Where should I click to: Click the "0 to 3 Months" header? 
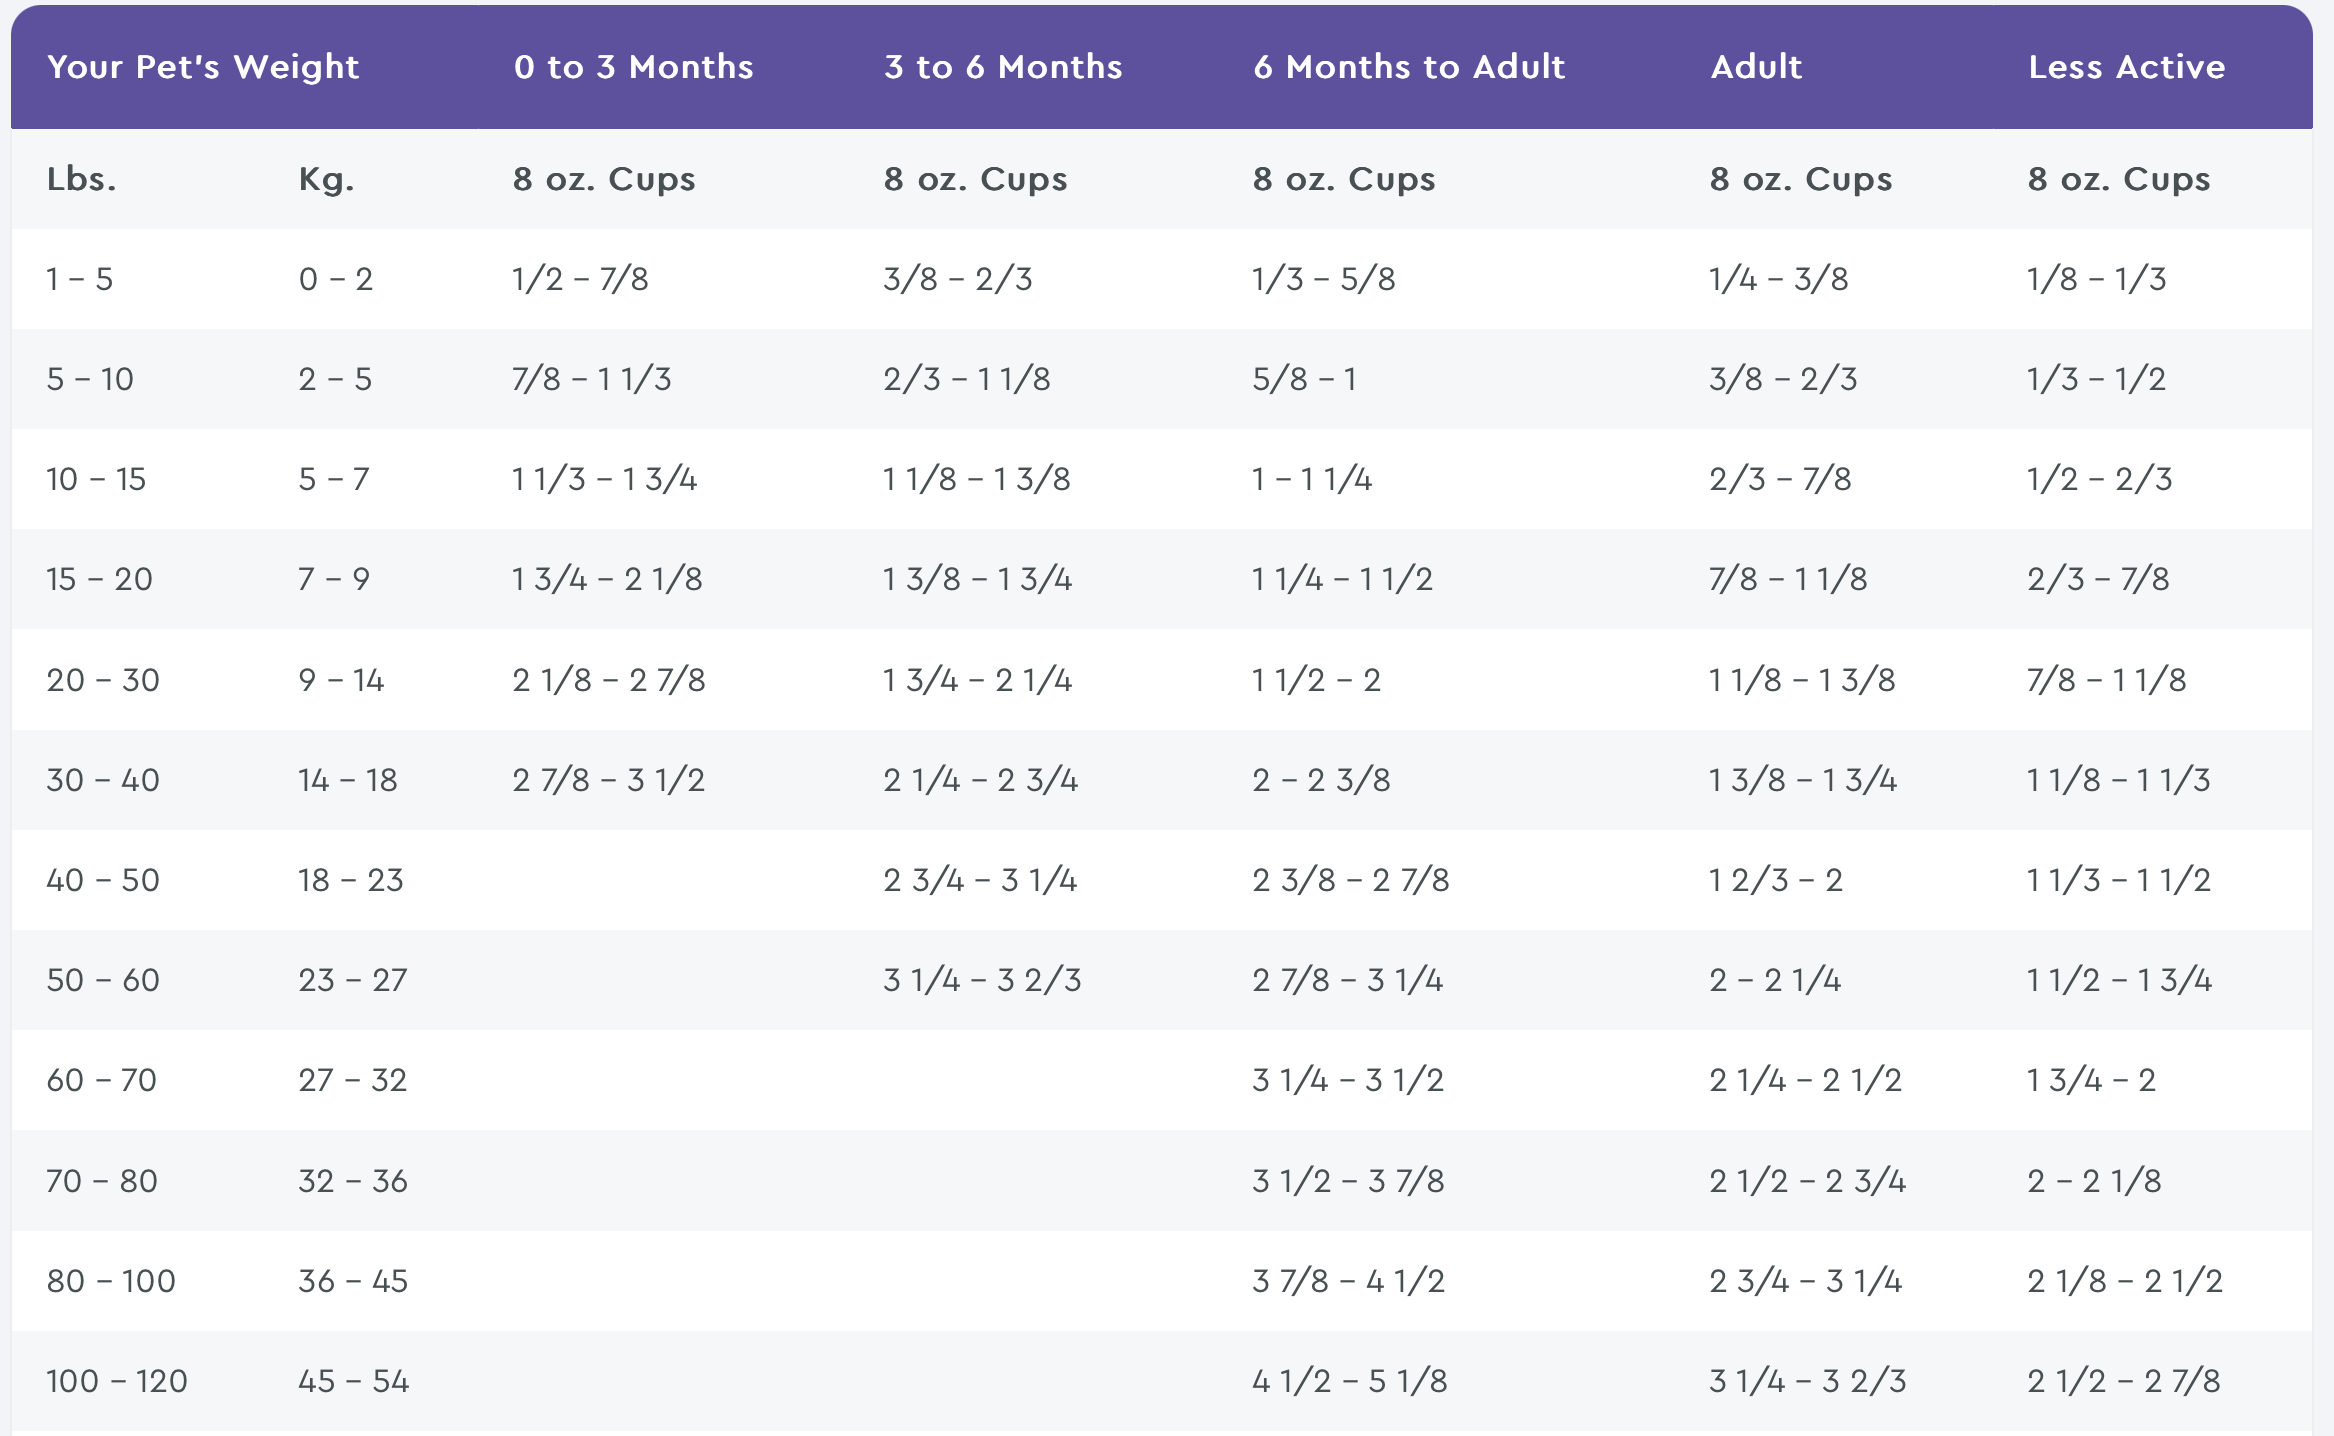pos(633,67)
